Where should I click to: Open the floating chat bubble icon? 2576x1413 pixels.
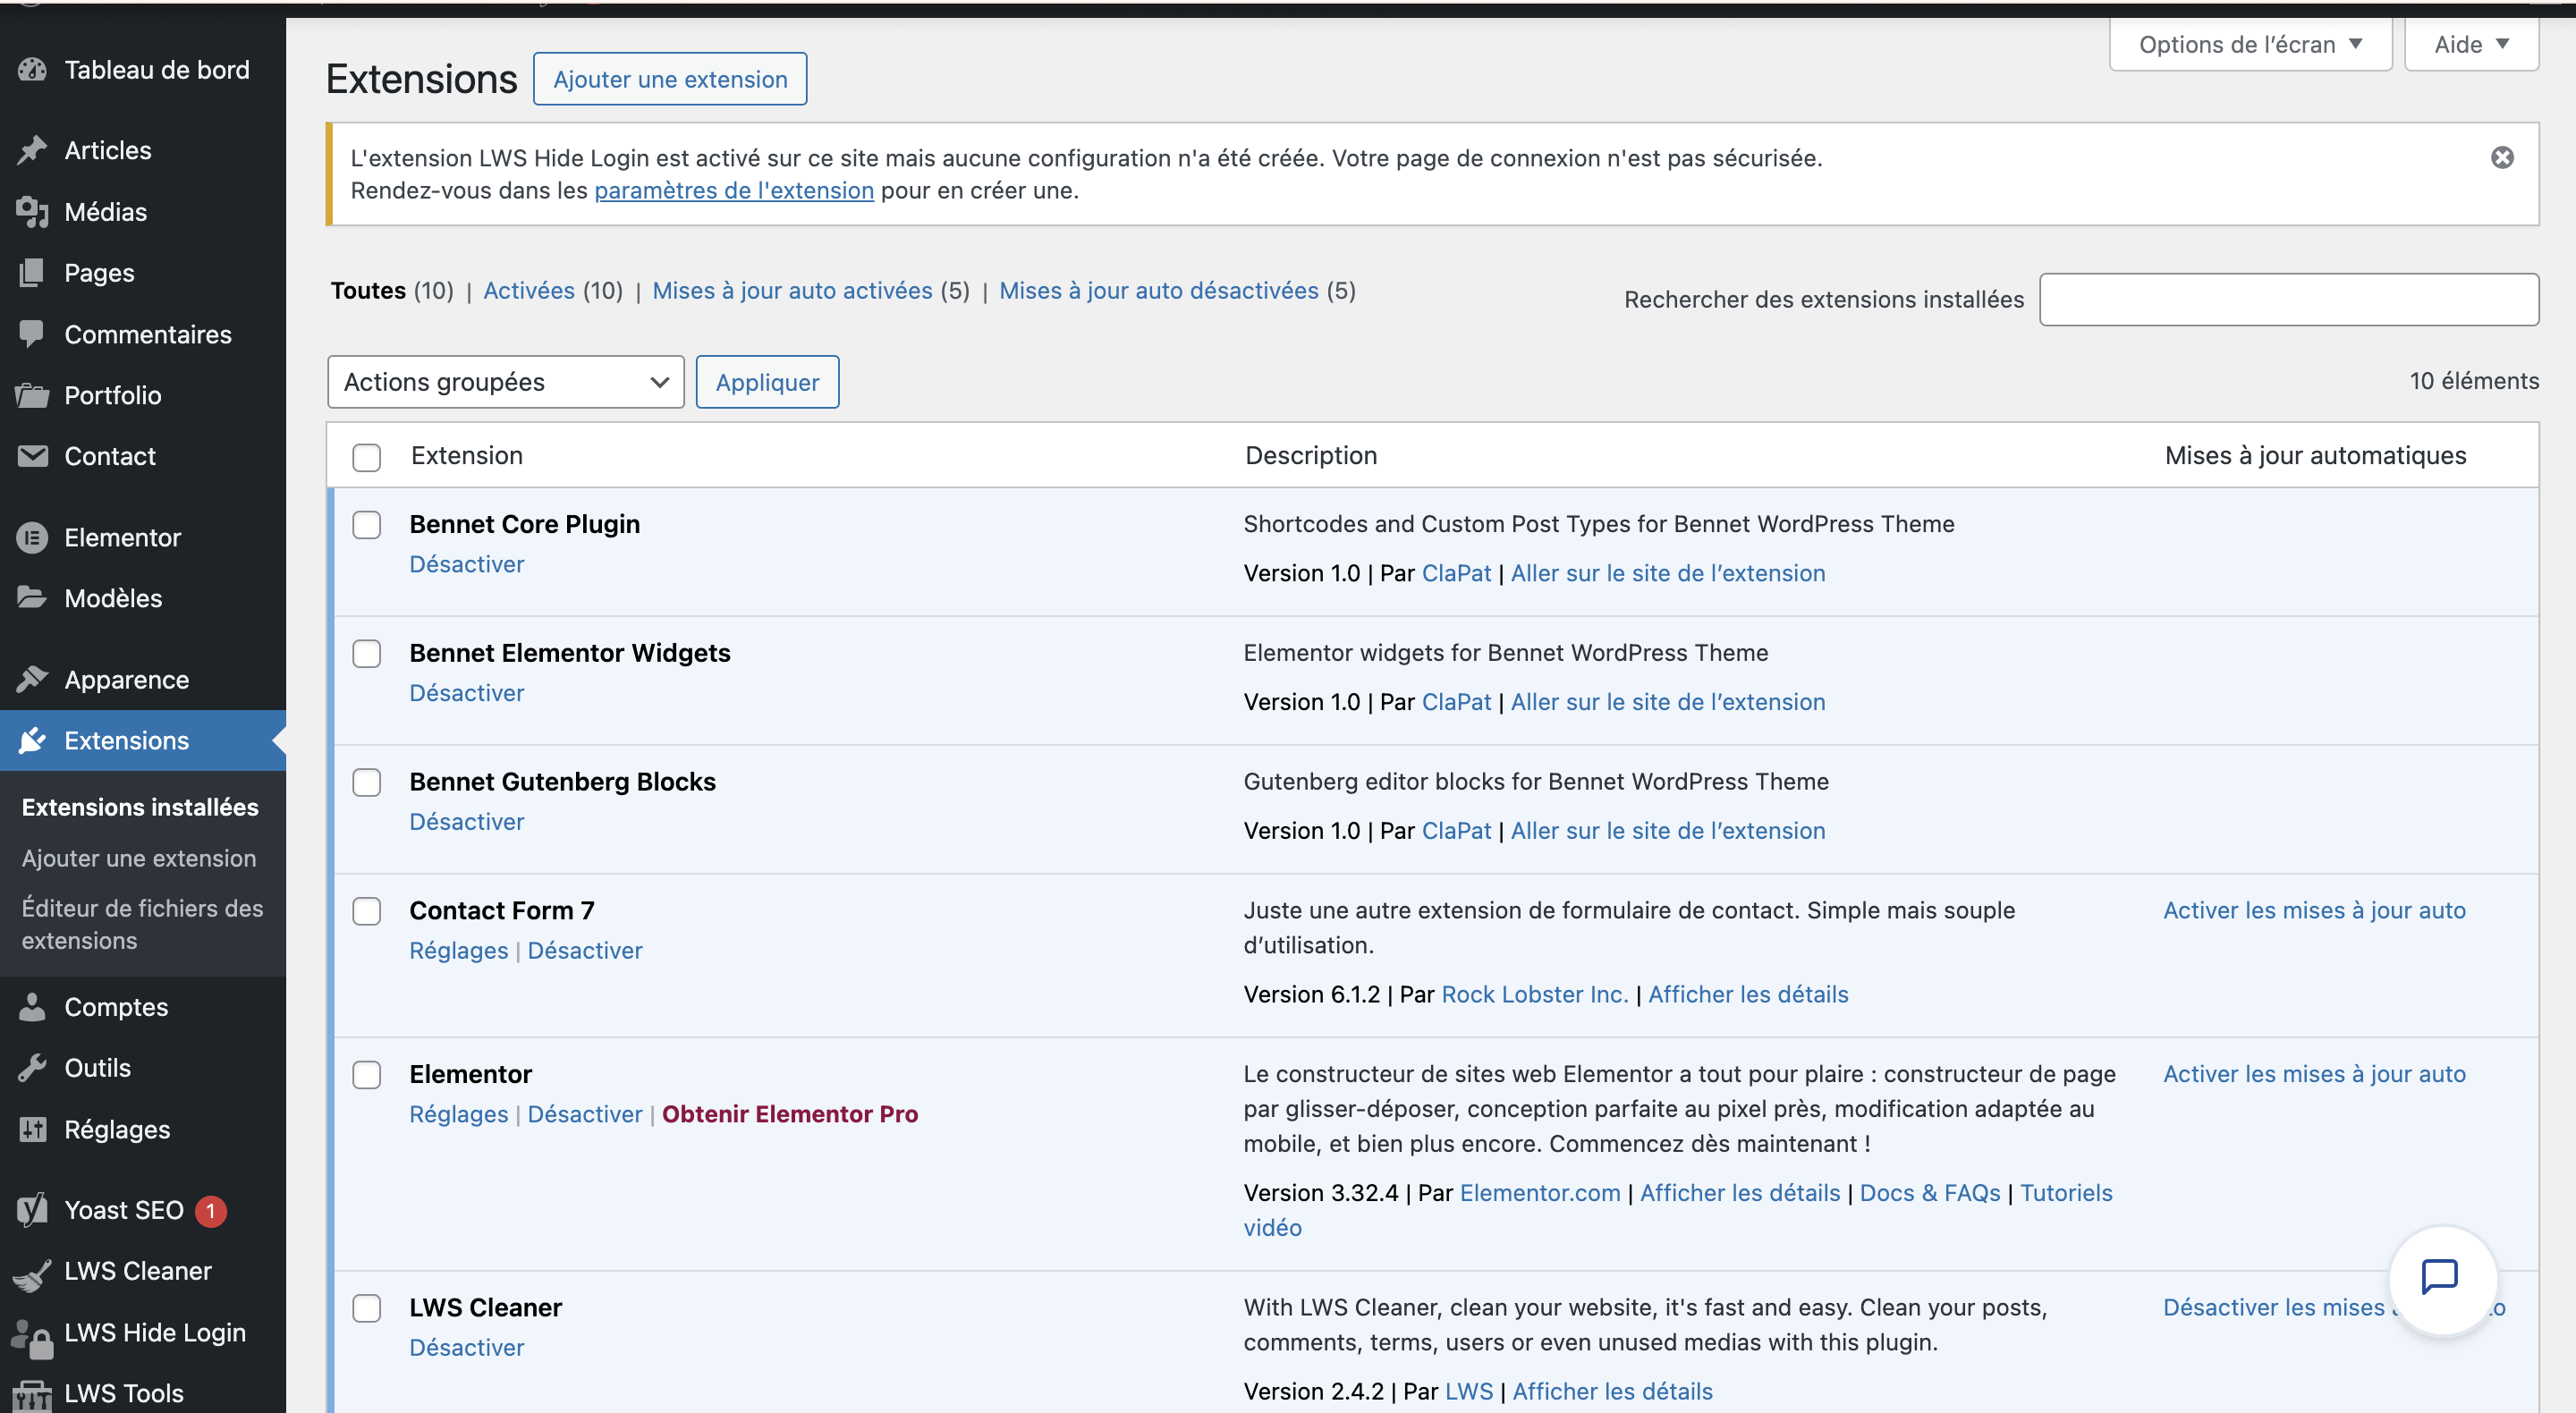pos(2440,1277)
